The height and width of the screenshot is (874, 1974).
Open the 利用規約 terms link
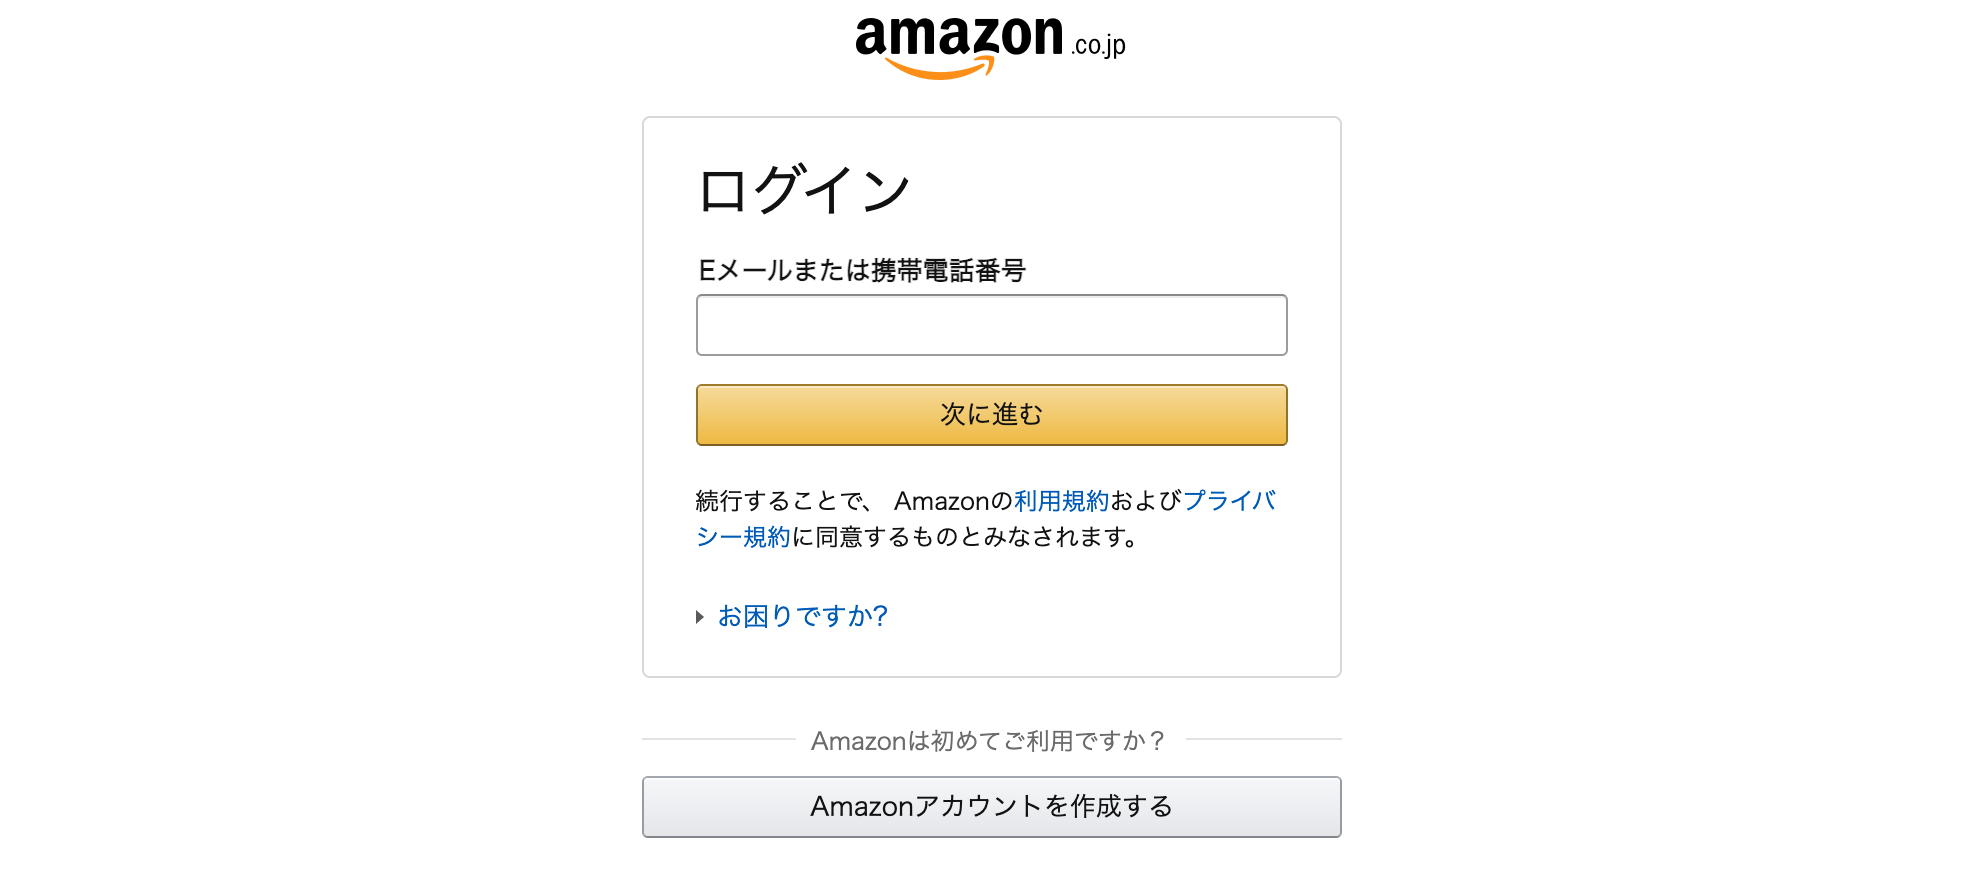1061,501
